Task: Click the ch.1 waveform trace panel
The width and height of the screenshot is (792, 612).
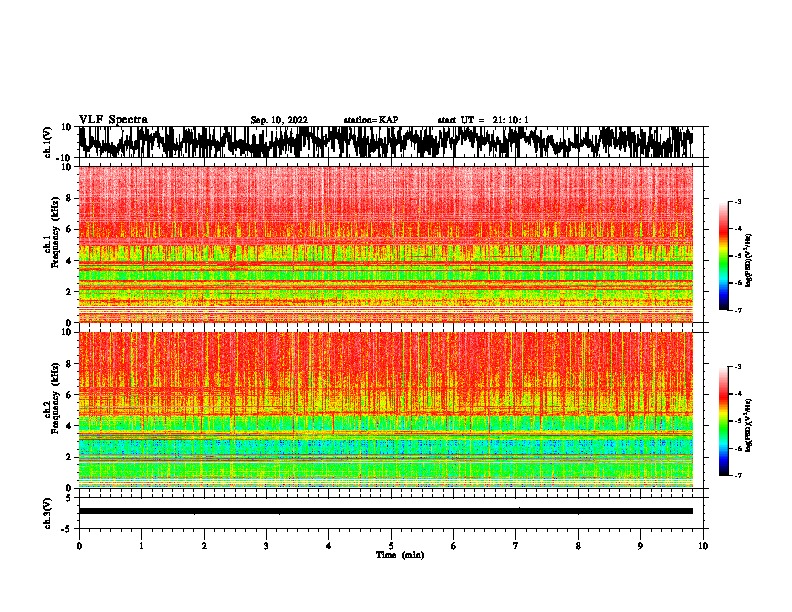Action: click(x=390, y=142)
